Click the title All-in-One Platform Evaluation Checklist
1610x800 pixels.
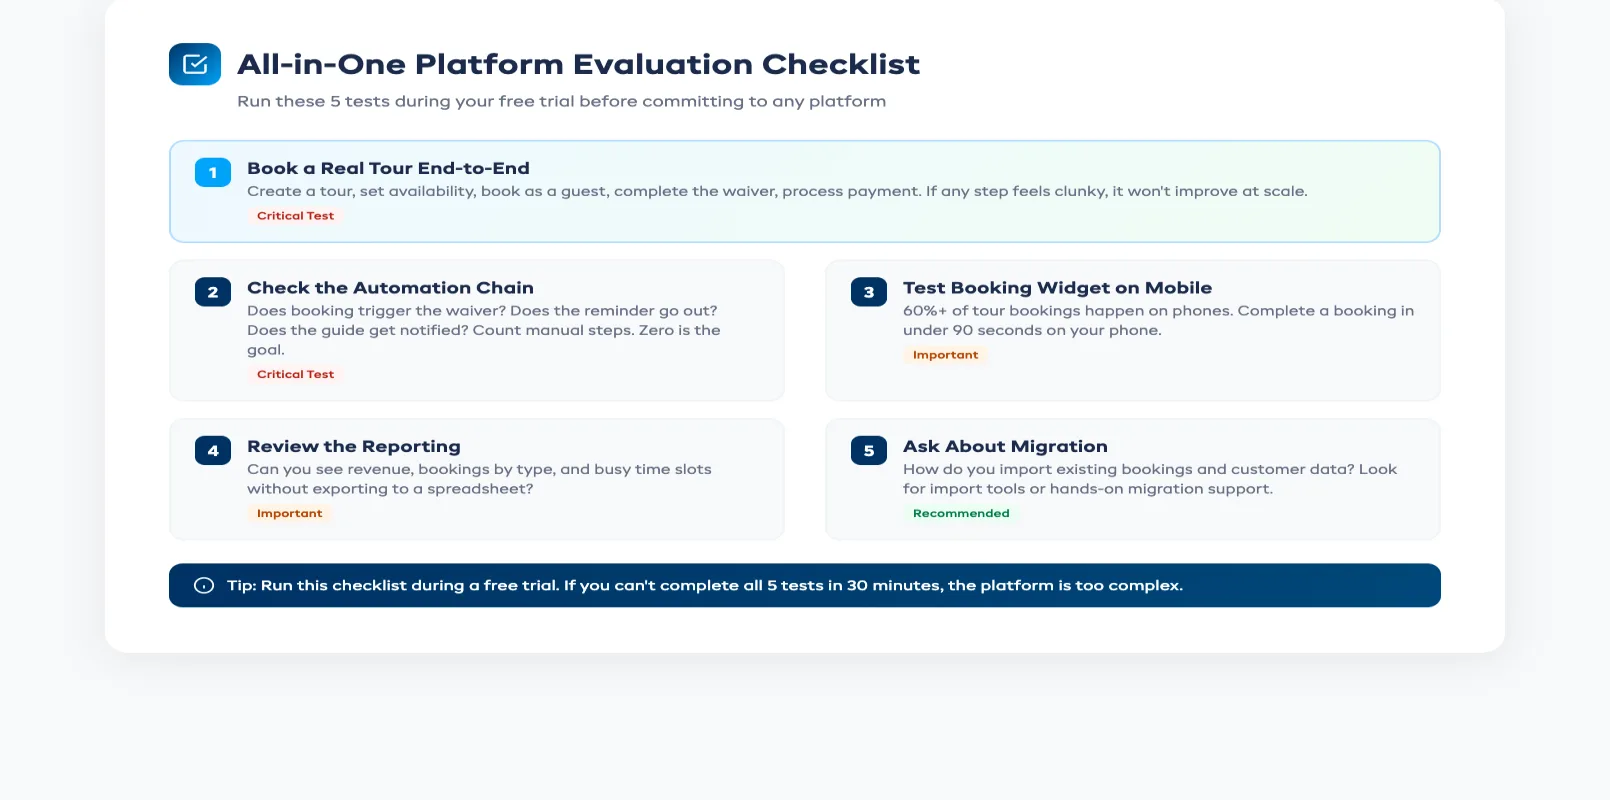578,64
